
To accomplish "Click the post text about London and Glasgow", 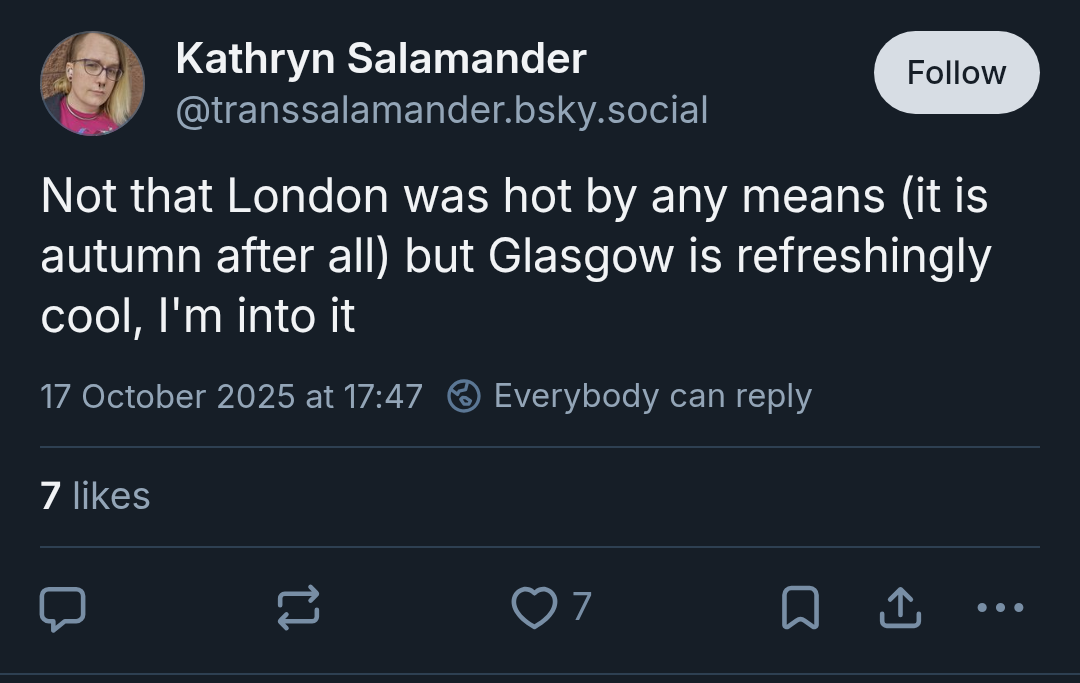I will [x=515, y=256].
